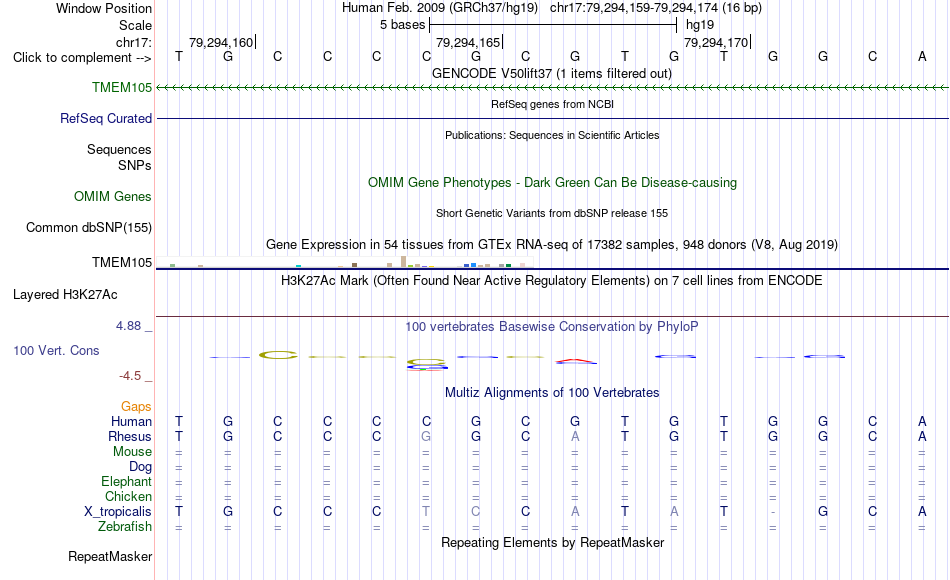Click the 'RefSeq genes from NCBI' title
The height and width of the screenshot is (580, 950).
point(552,104)
